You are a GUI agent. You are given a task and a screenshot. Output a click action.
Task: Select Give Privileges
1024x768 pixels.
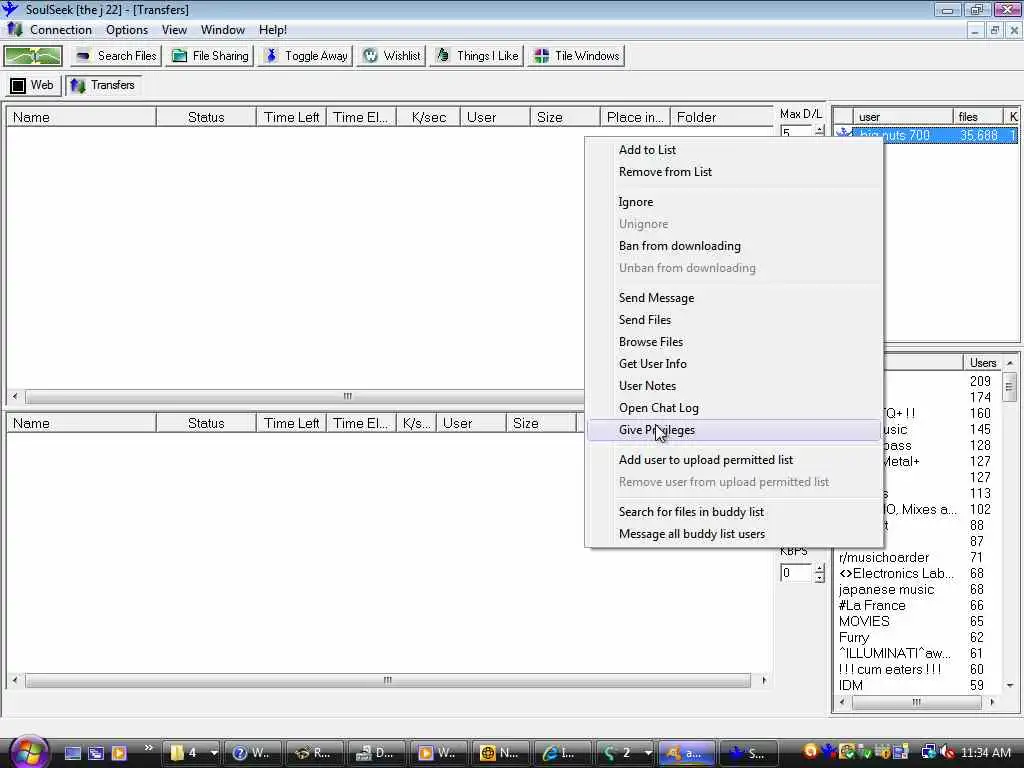point(734,430)
